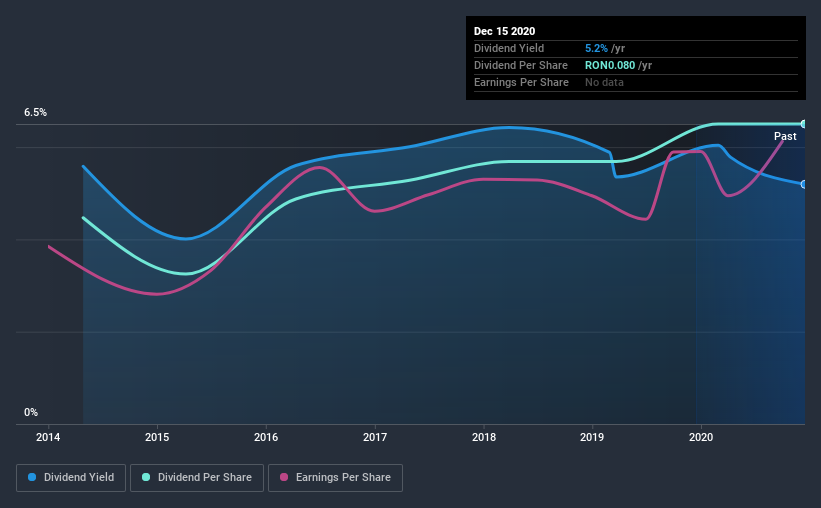Image resolution: width=821 pixels, height=508 pixels.
Task: Select the 2014 x-axis label
Action: click(48, 437)
